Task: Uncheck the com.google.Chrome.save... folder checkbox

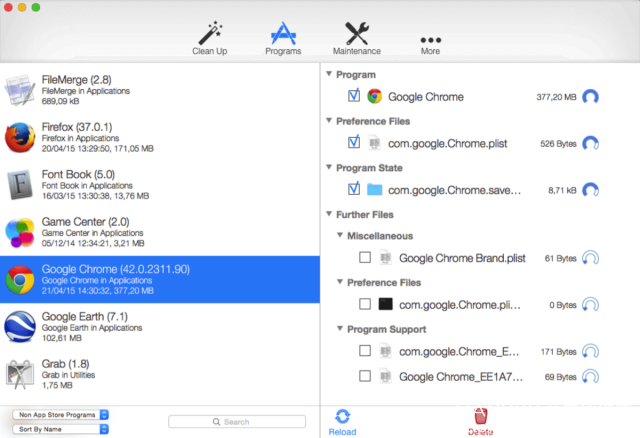Action: (x=354, y=189)
